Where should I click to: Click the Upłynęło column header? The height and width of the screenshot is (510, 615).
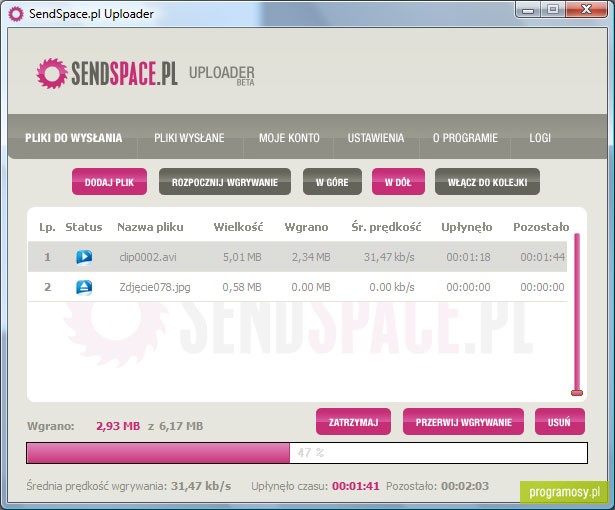[x=467, y=227]
